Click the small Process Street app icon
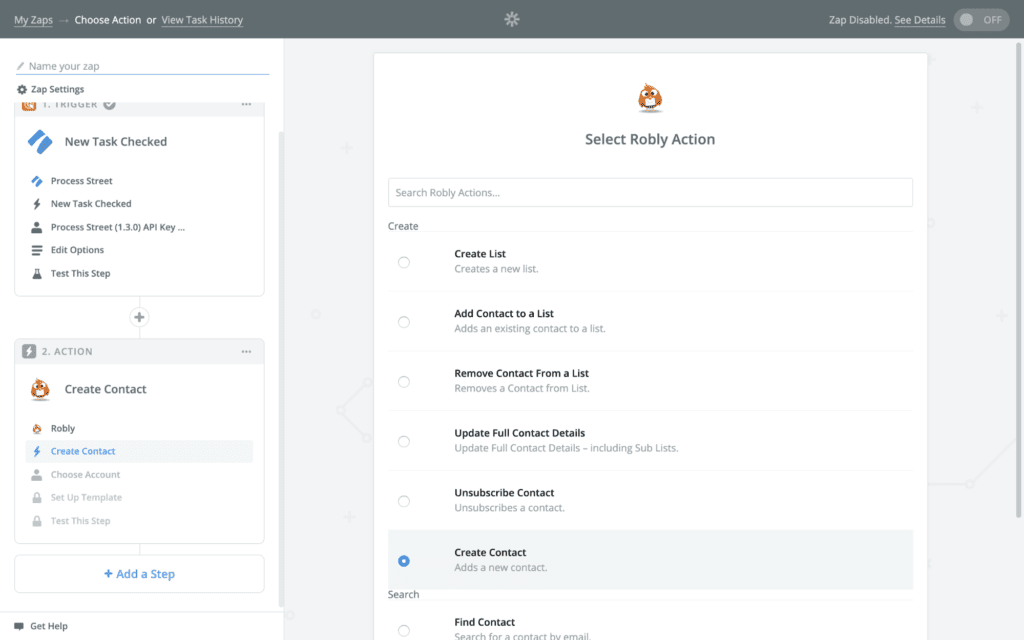The height and width of the screenshot is (640, 1024). [x=37, y=181]
